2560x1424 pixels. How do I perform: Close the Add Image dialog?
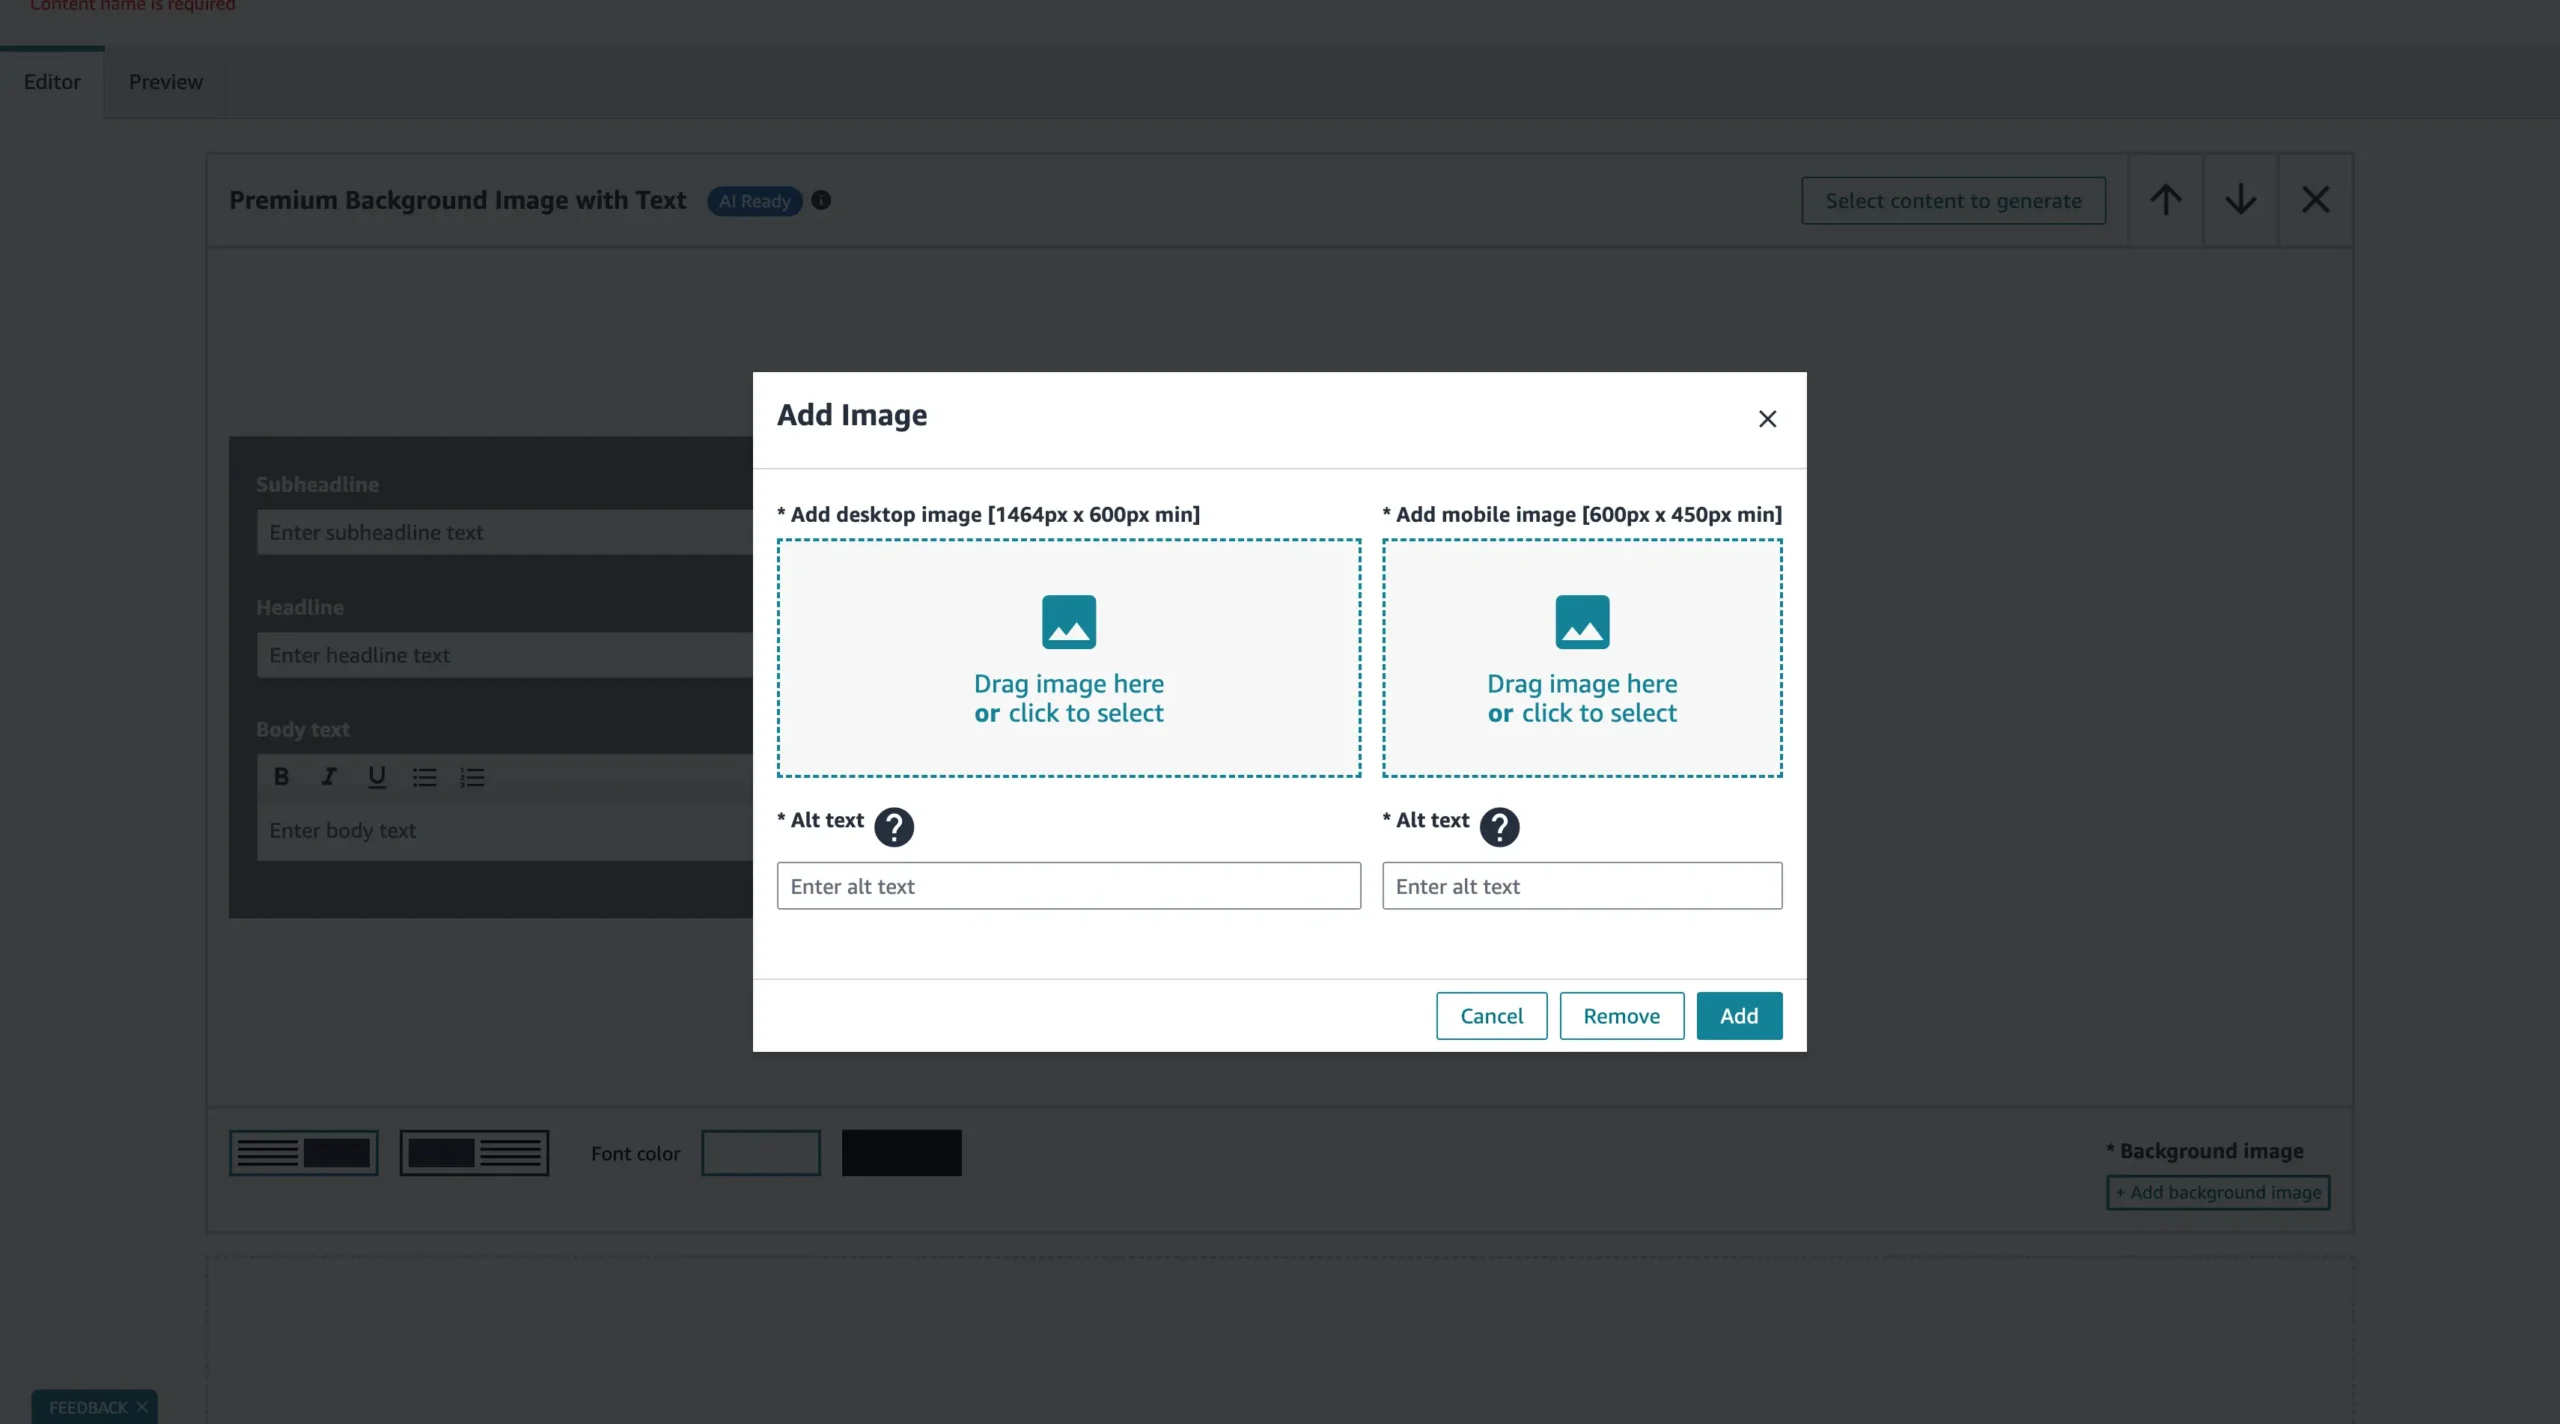[1767, 419]
